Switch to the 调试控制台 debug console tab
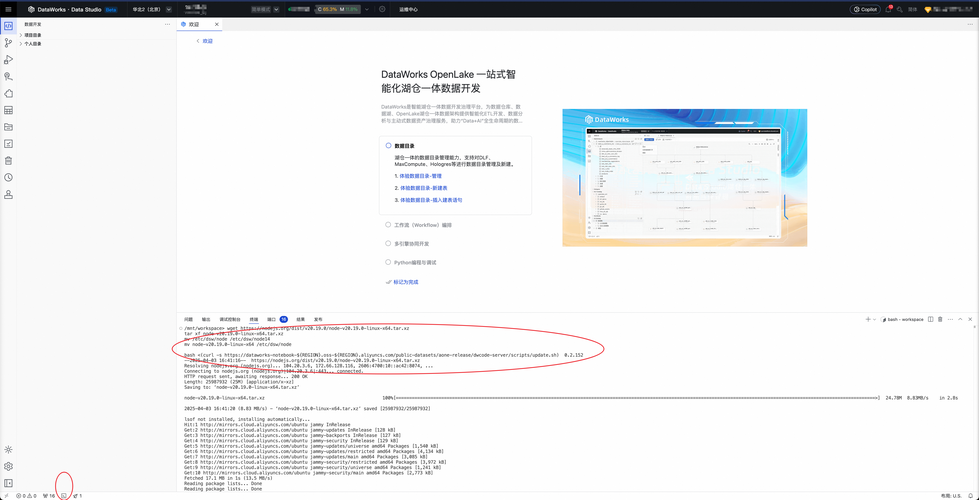This screenshot has width=979, height=500. tap(230, 319)
